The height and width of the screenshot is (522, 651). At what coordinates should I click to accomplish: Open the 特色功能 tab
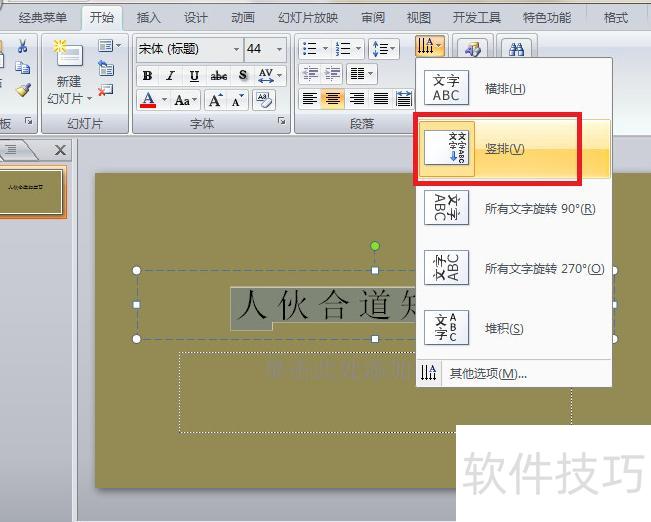[547, 17]
